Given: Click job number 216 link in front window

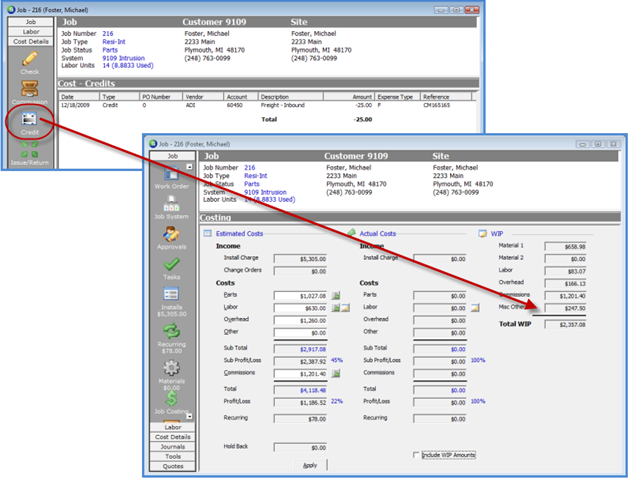Looking at the screenshot, I should point(250,167).
